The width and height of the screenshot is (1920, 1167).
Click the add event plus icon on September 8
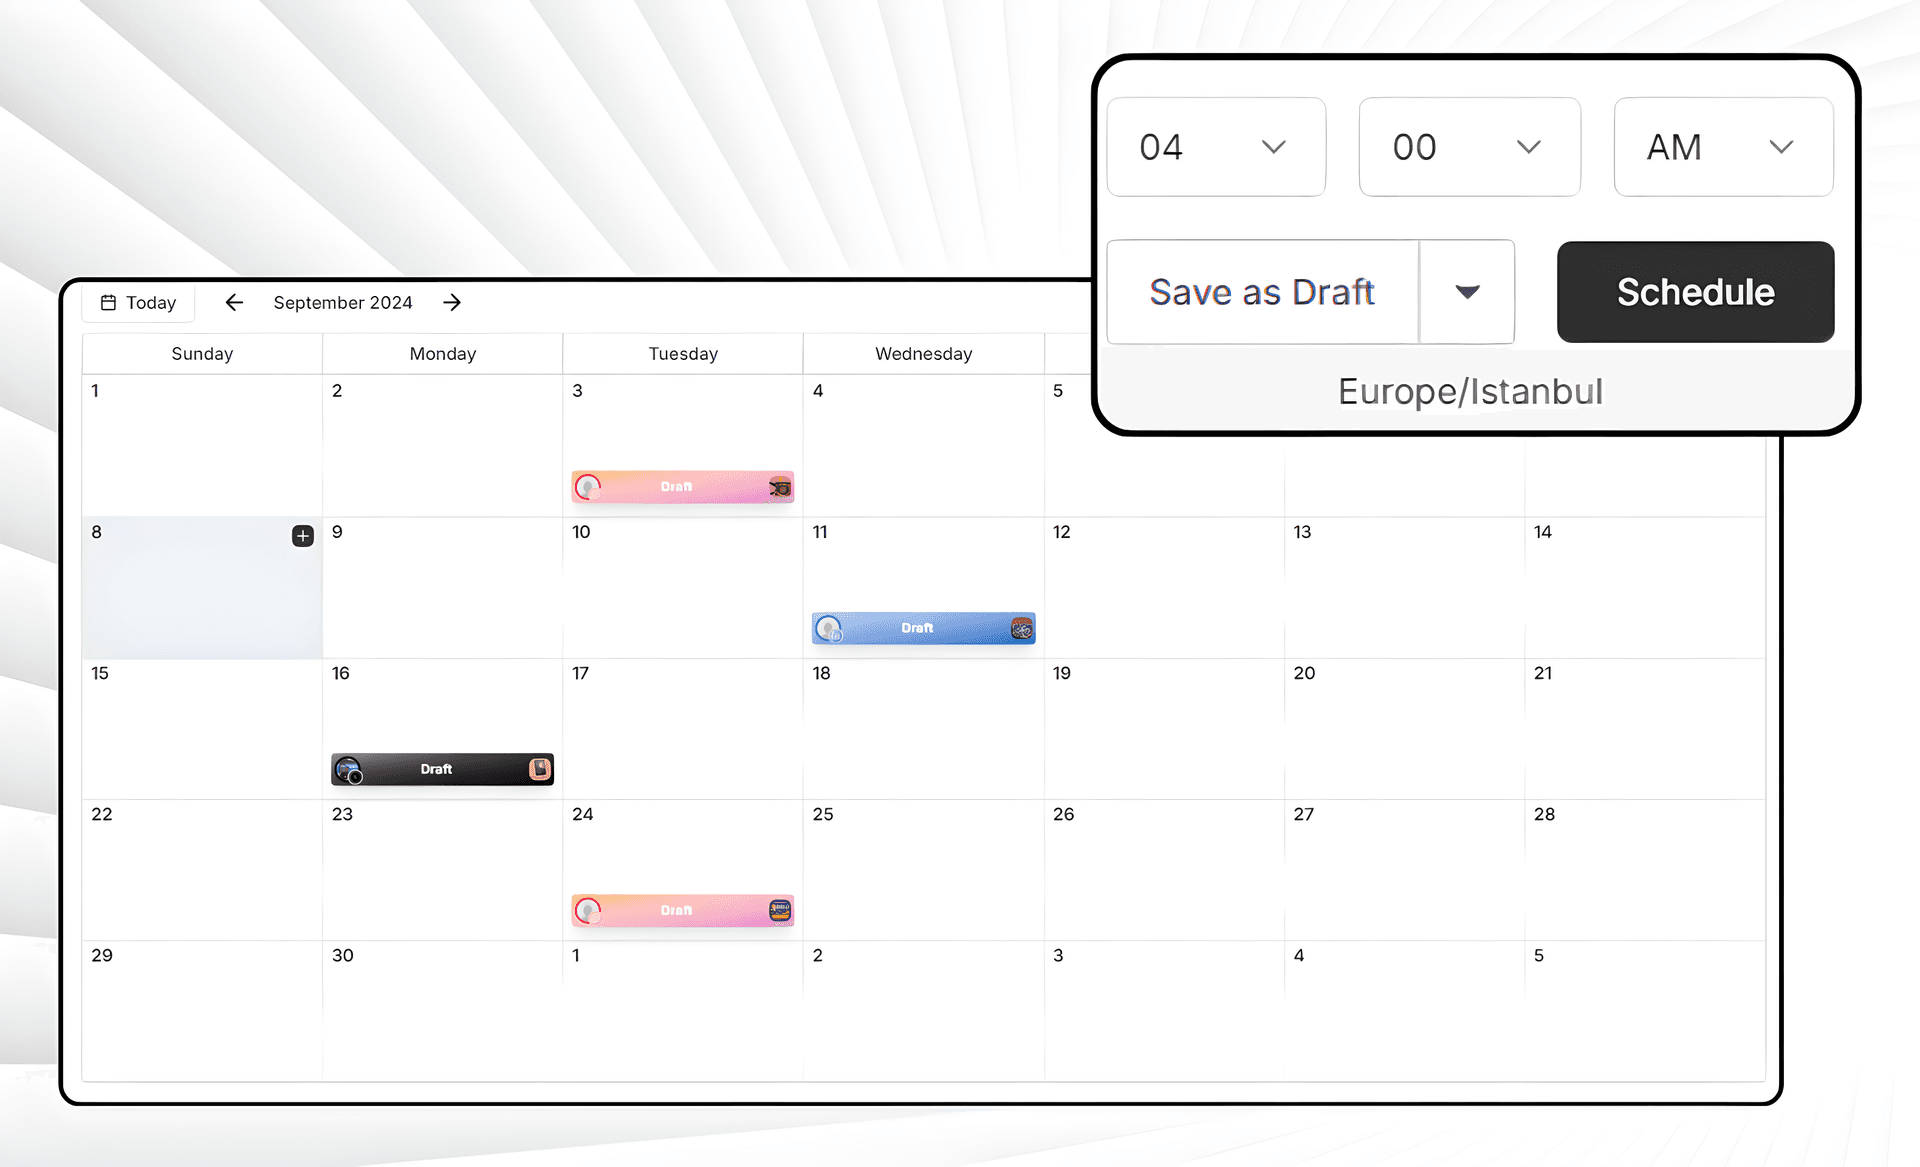pyautogui.click(x=304, y=535)
